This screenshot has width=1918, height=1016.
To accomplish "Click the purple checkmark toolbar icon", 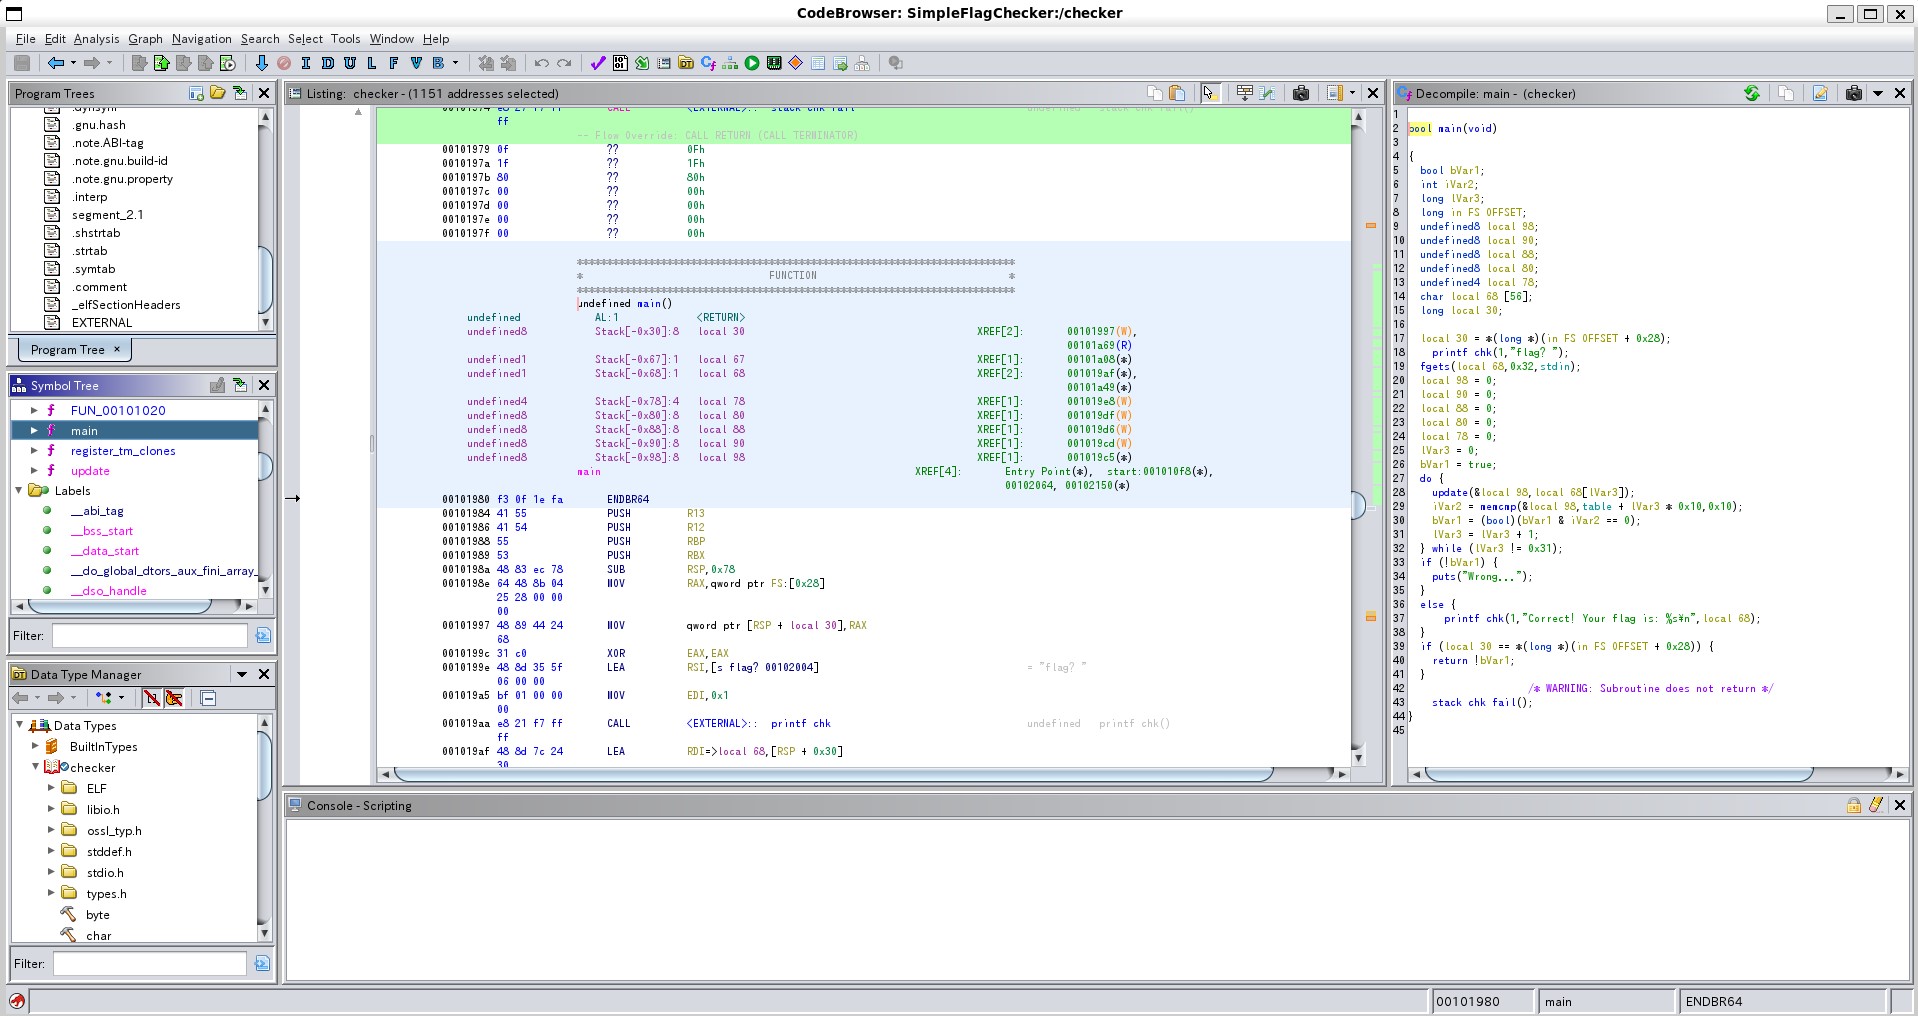I will [x=598, y=63].
